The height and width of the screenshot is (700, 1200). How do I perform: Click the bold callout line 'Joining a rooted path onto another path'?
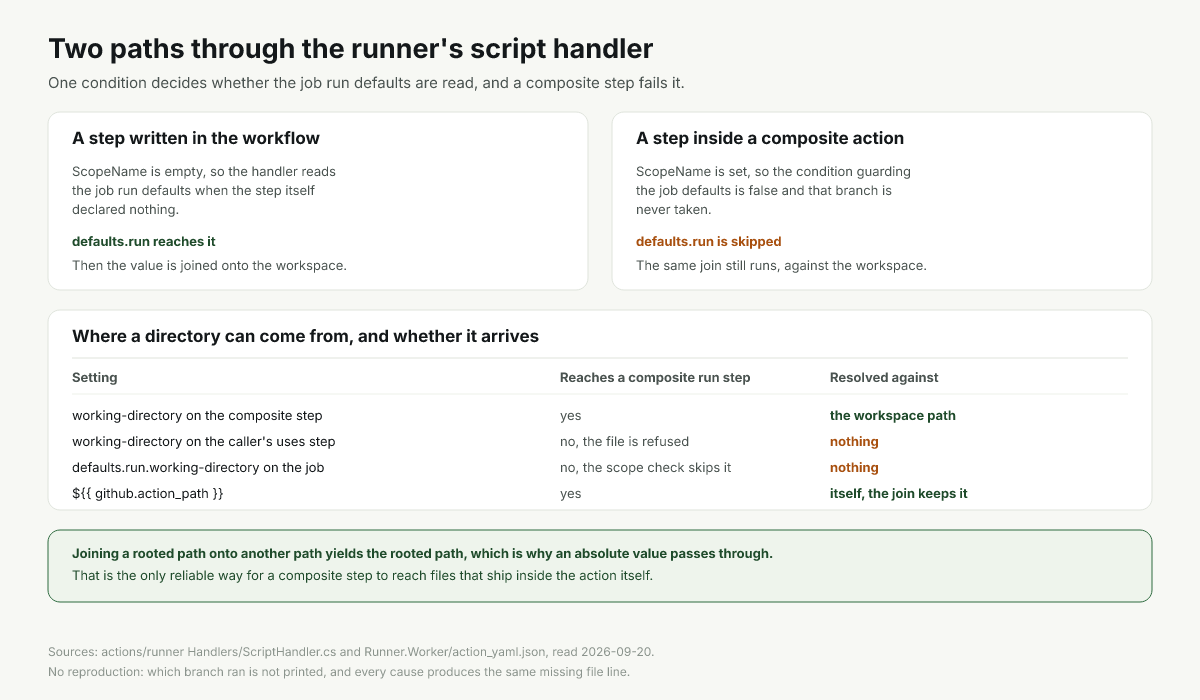point(422,554)
